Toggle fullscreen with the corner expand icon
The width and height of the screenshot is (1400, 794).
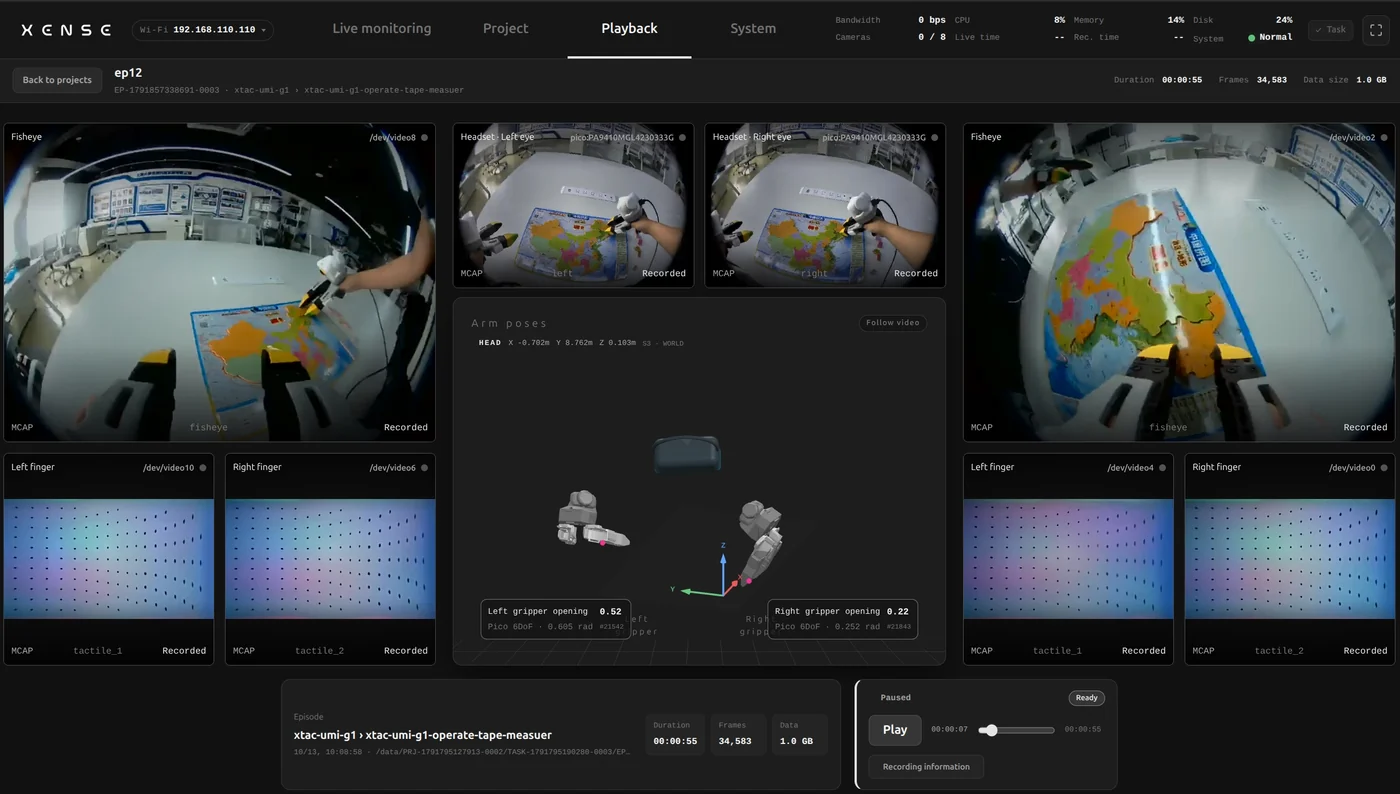coord(1375,30)
